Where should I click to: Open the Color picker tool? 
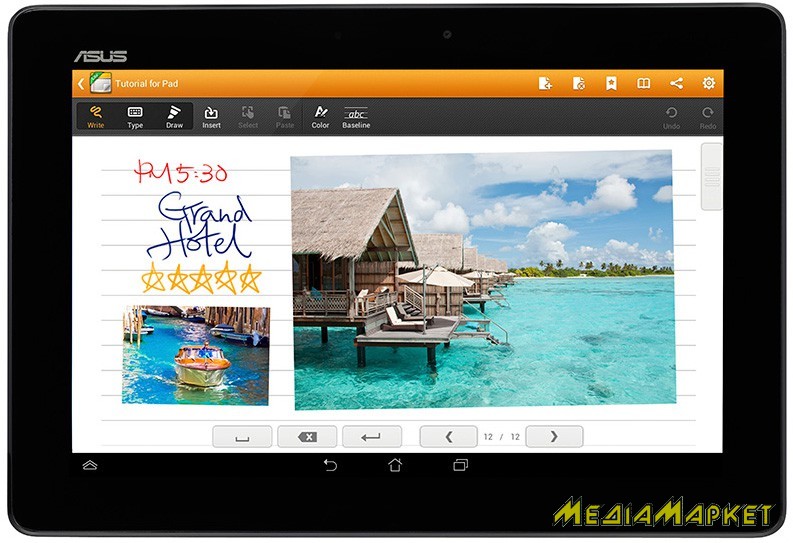tap(320, 117)
